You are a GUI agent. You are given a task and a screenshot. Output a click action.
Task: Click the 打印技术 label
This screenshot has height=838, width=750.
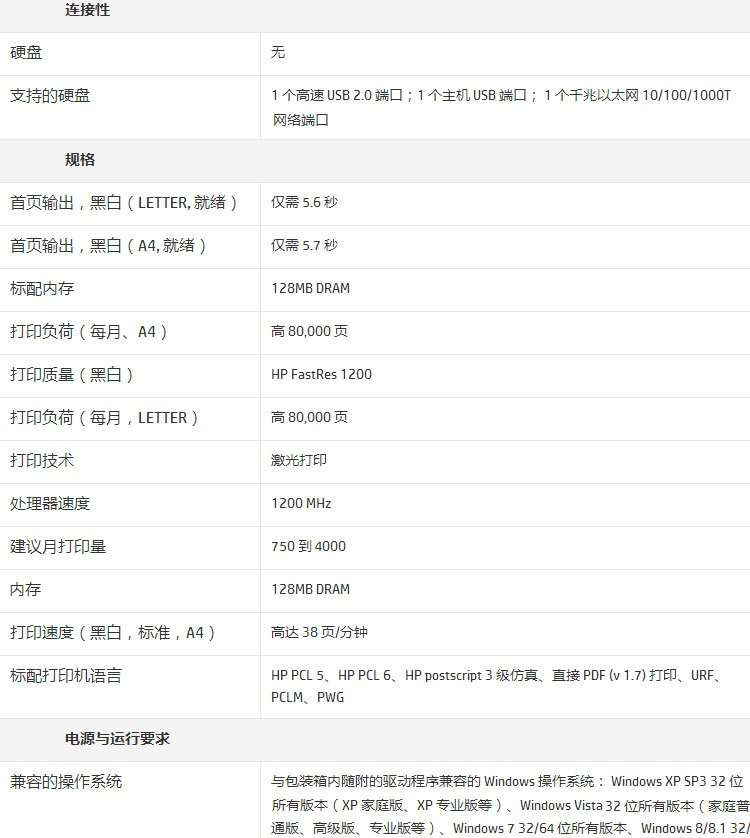coord(42,461)
